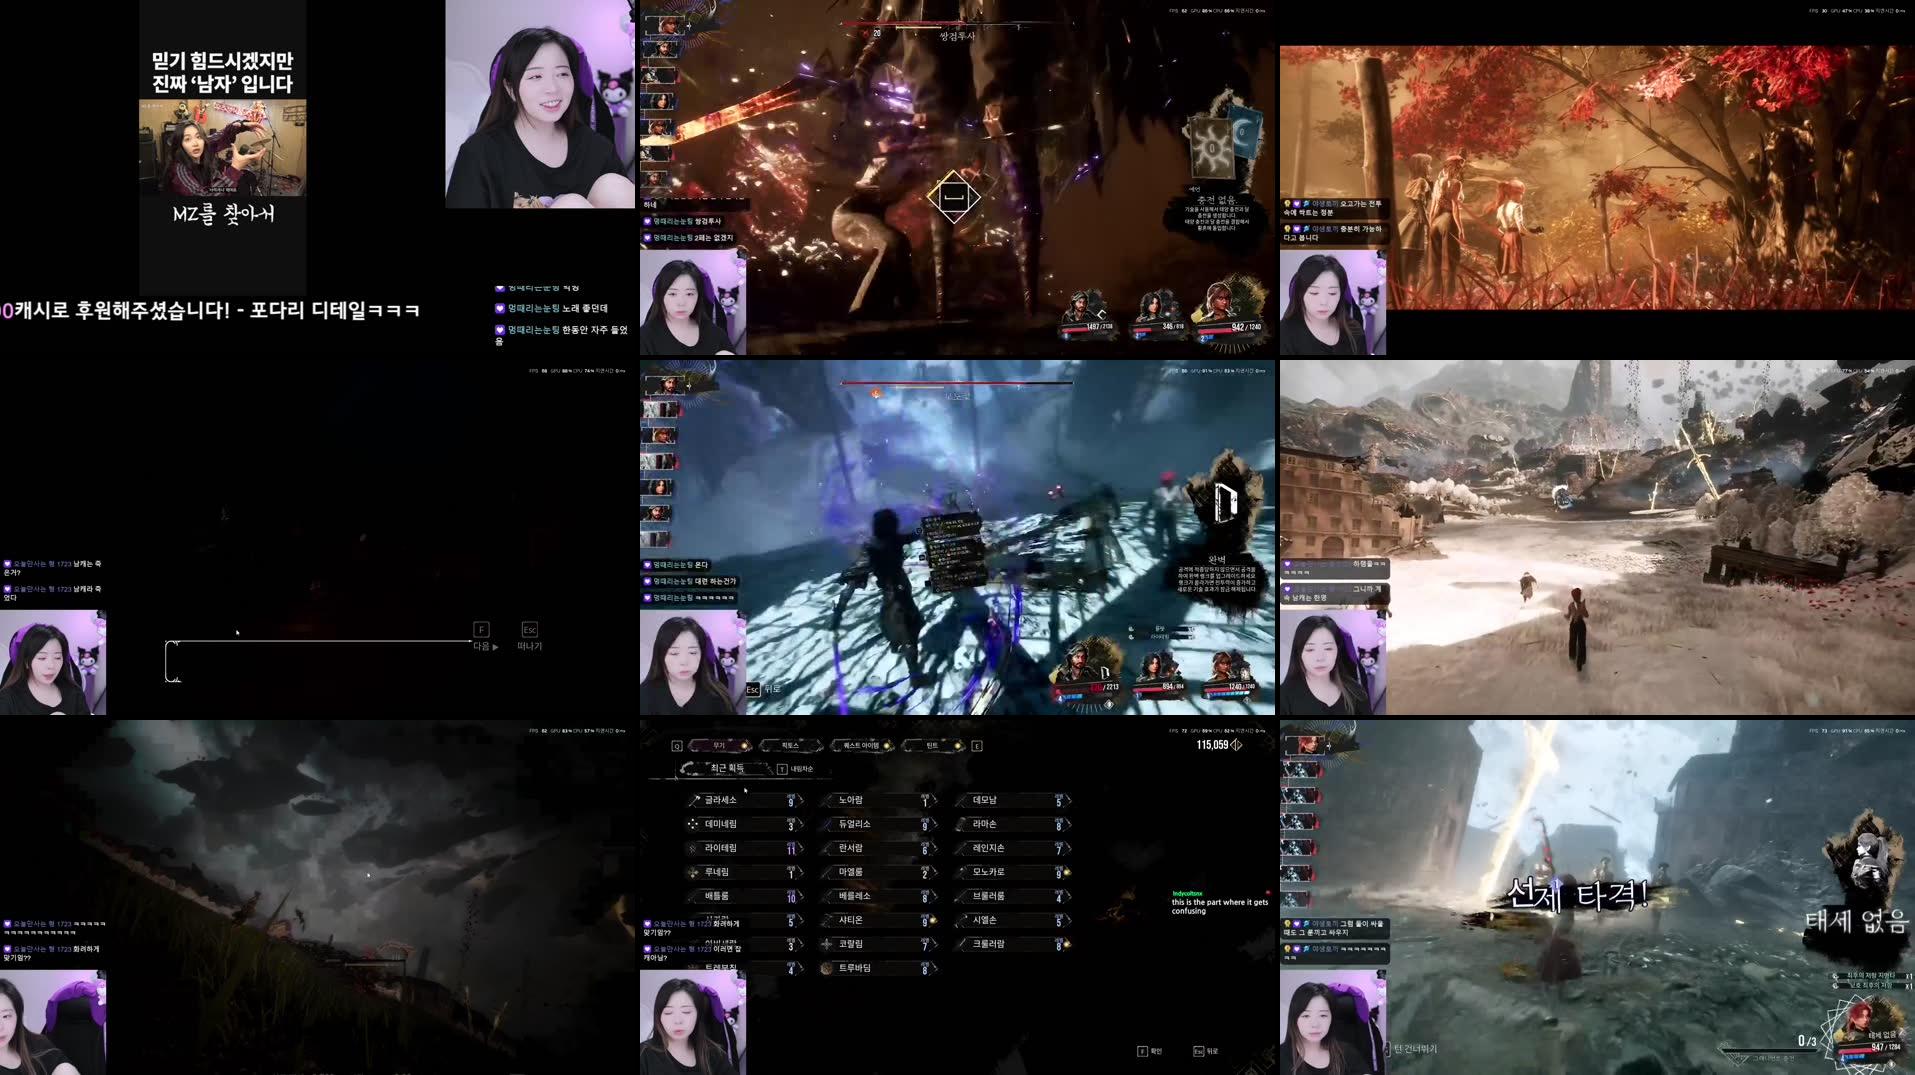The height and width of the screenshot is (1075, 1915).
Task: Click the 쌍검투사 enemy name label
Action: (x=957, y=36)
